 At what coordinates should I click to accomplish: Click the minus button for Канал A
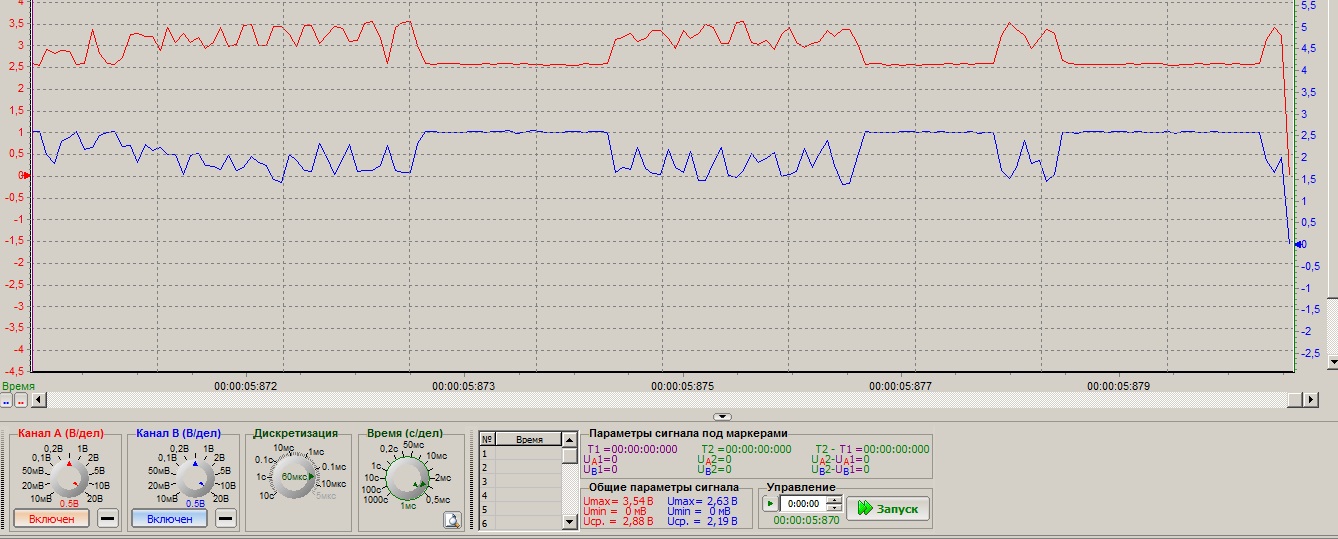pos(108,518)
